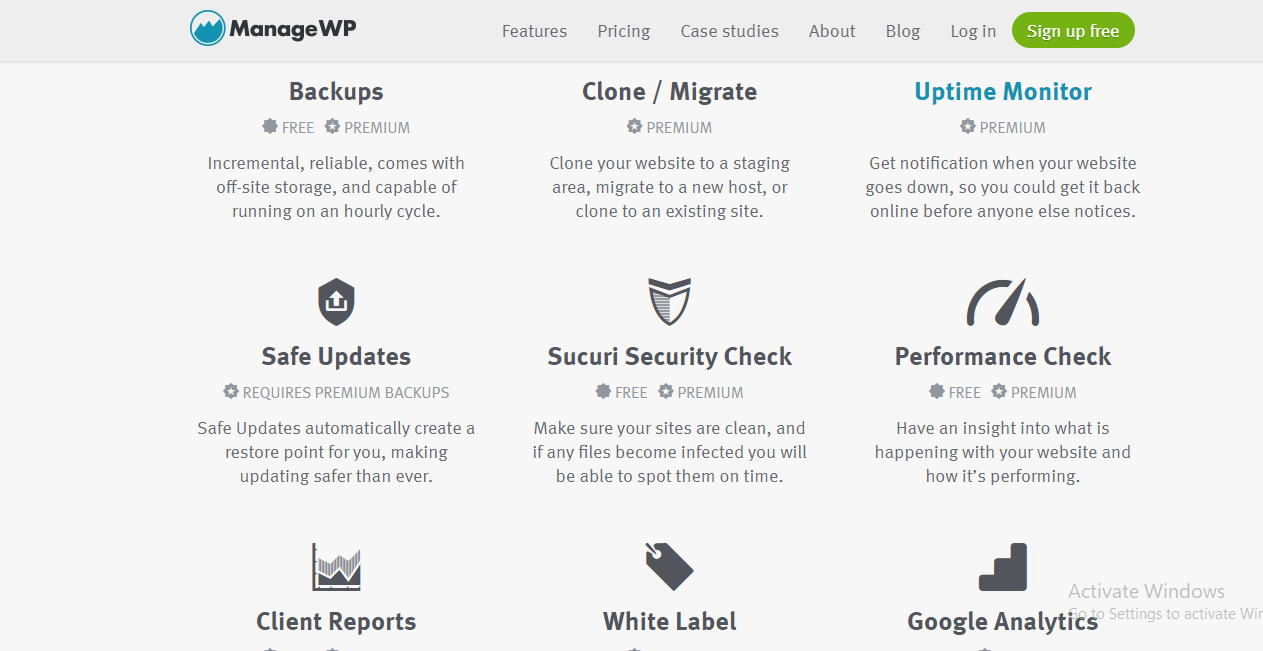The width and height of the screenshot is (1263, 651).
Task: Click the PREMIUM badge icon under Sucuri Security Check
Action: [666, 392]
